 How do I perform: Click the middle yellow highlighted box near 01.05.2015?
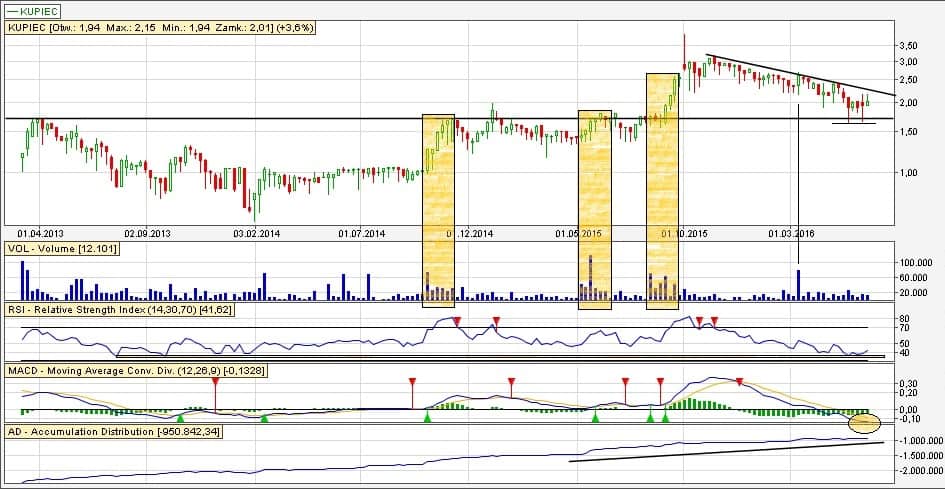point(594,208)
